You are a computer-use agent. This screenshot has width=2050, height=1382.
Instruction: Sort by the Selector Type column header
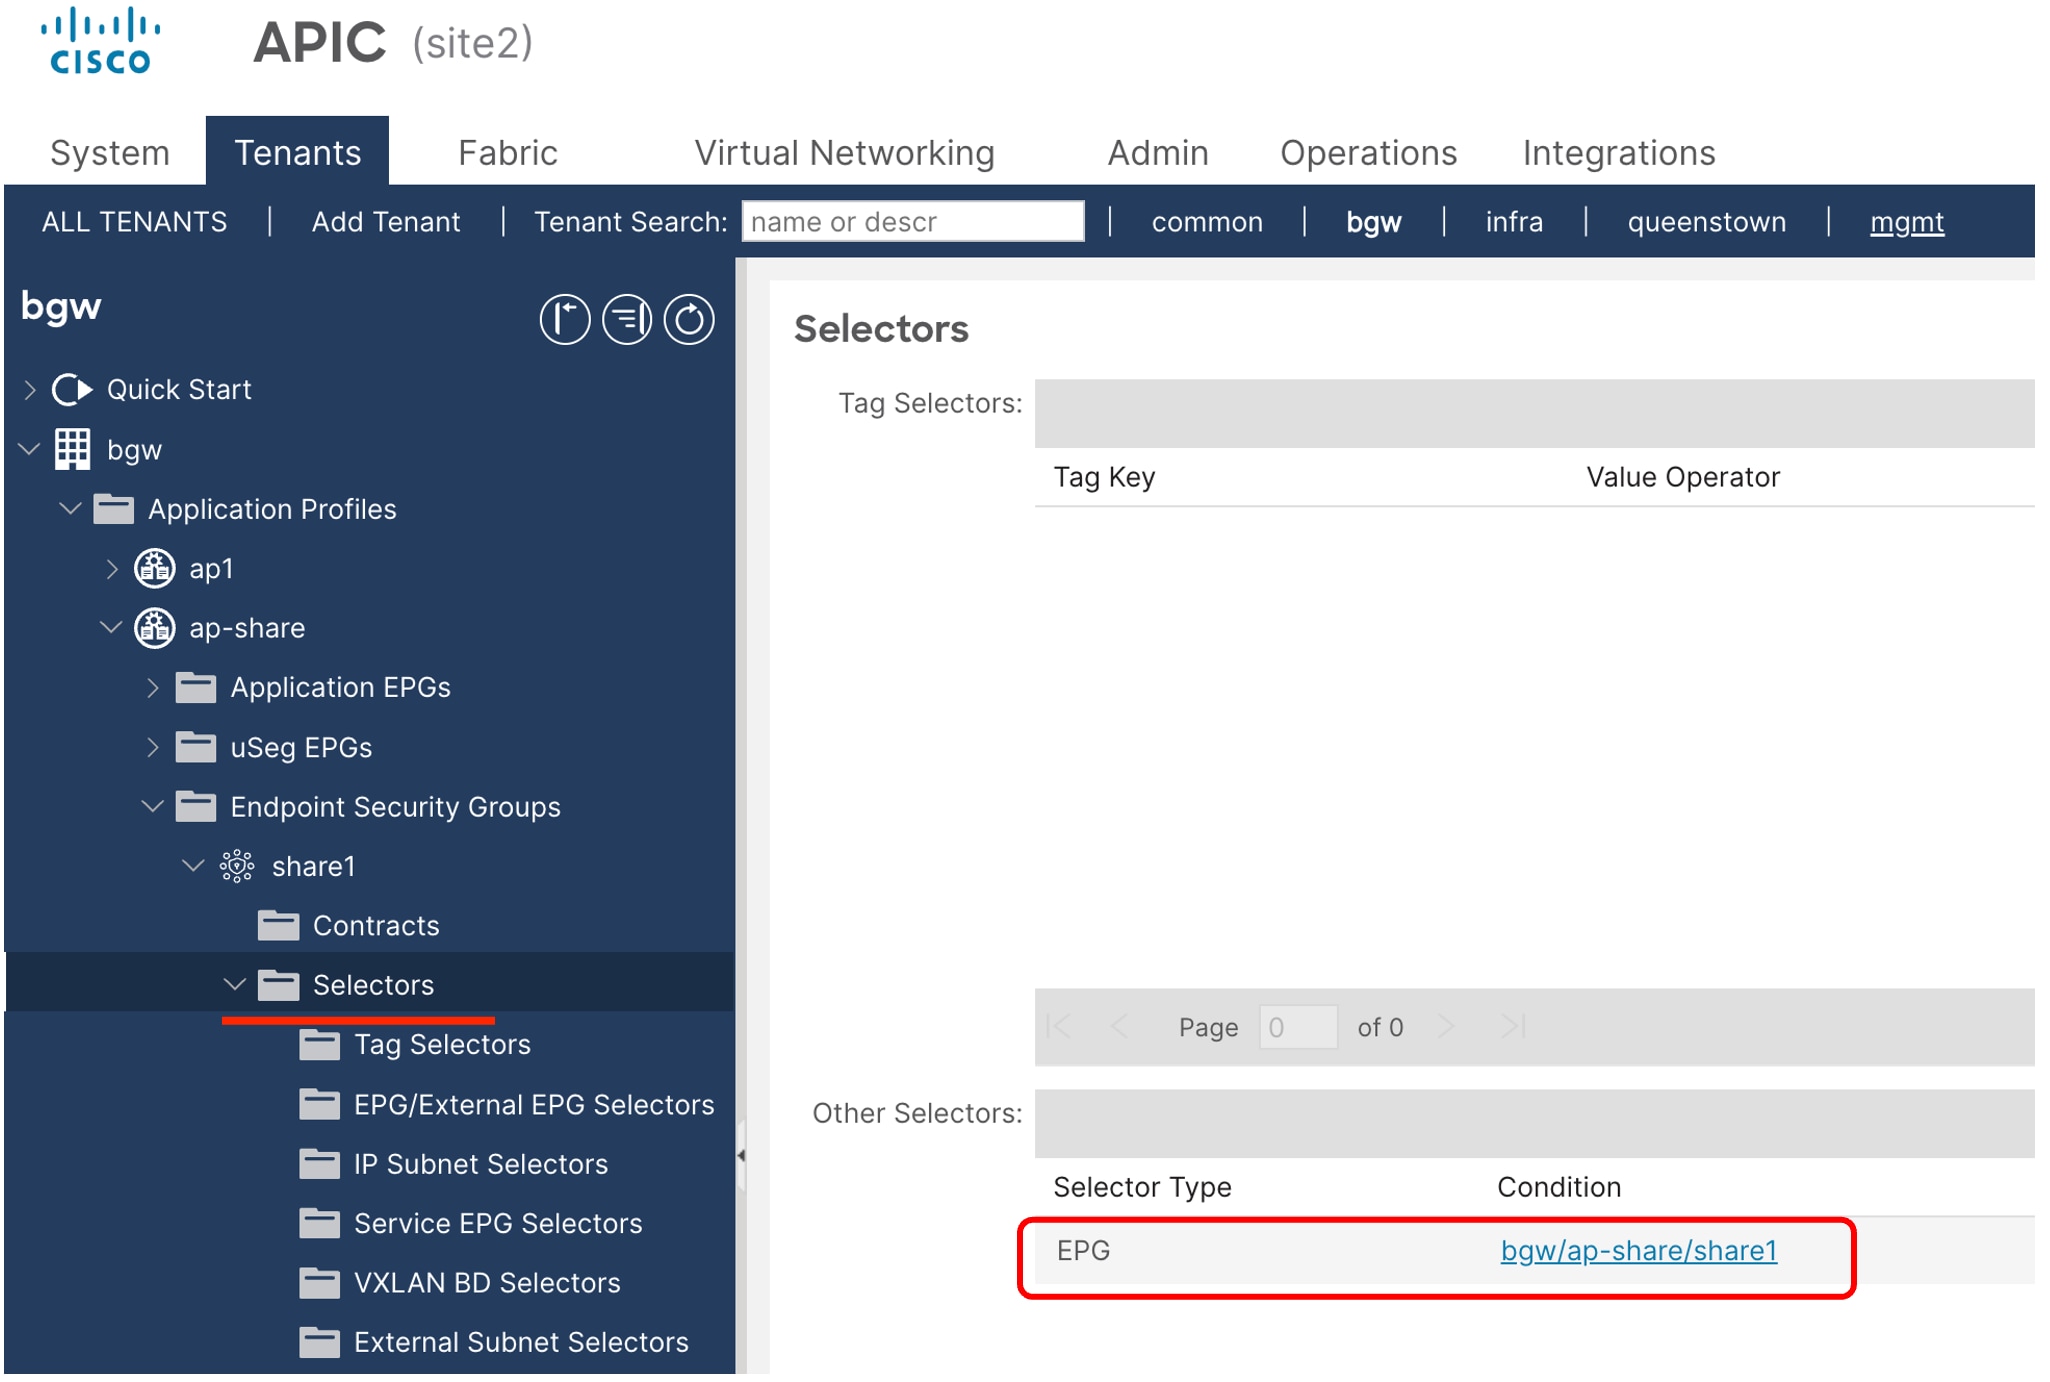click(x=1142, y=1187)
